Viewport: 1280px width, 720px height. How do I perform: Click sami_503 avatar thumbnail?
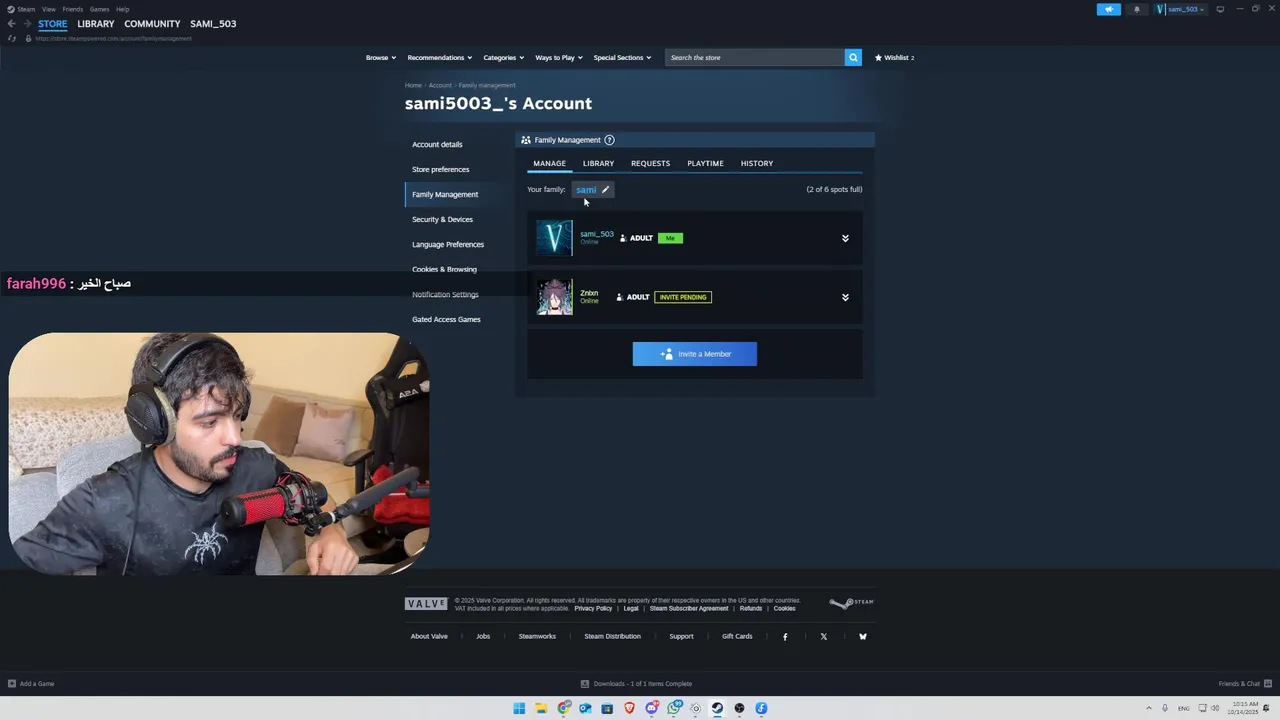pos(554,238)
